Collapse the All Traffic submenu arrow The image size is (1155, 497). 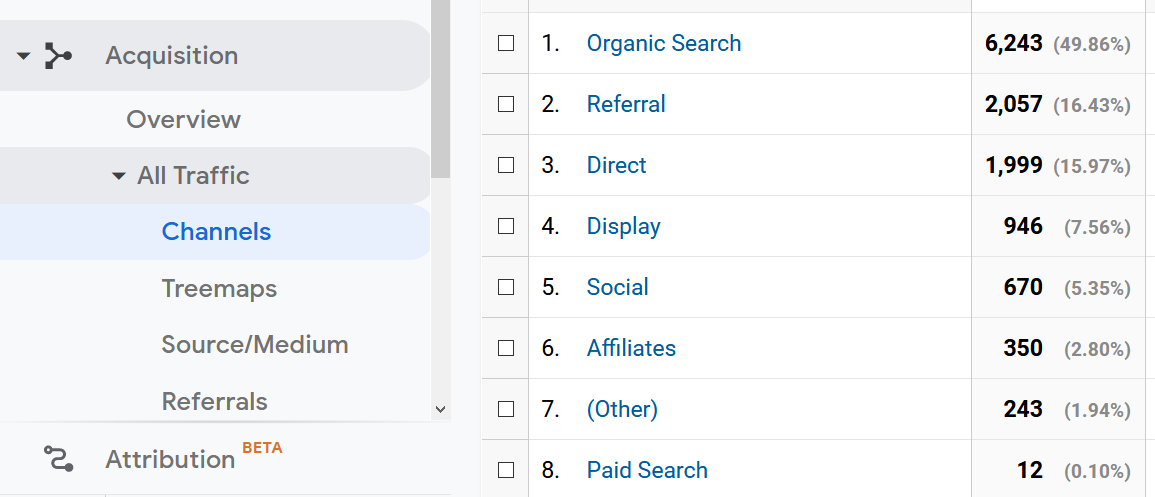click(119, 176)
